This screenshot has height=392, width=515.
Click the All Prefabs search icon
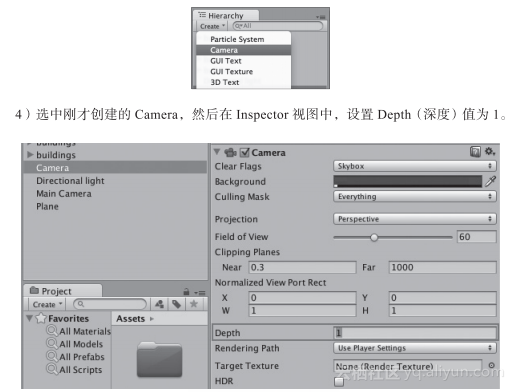[x=52, y=356]
